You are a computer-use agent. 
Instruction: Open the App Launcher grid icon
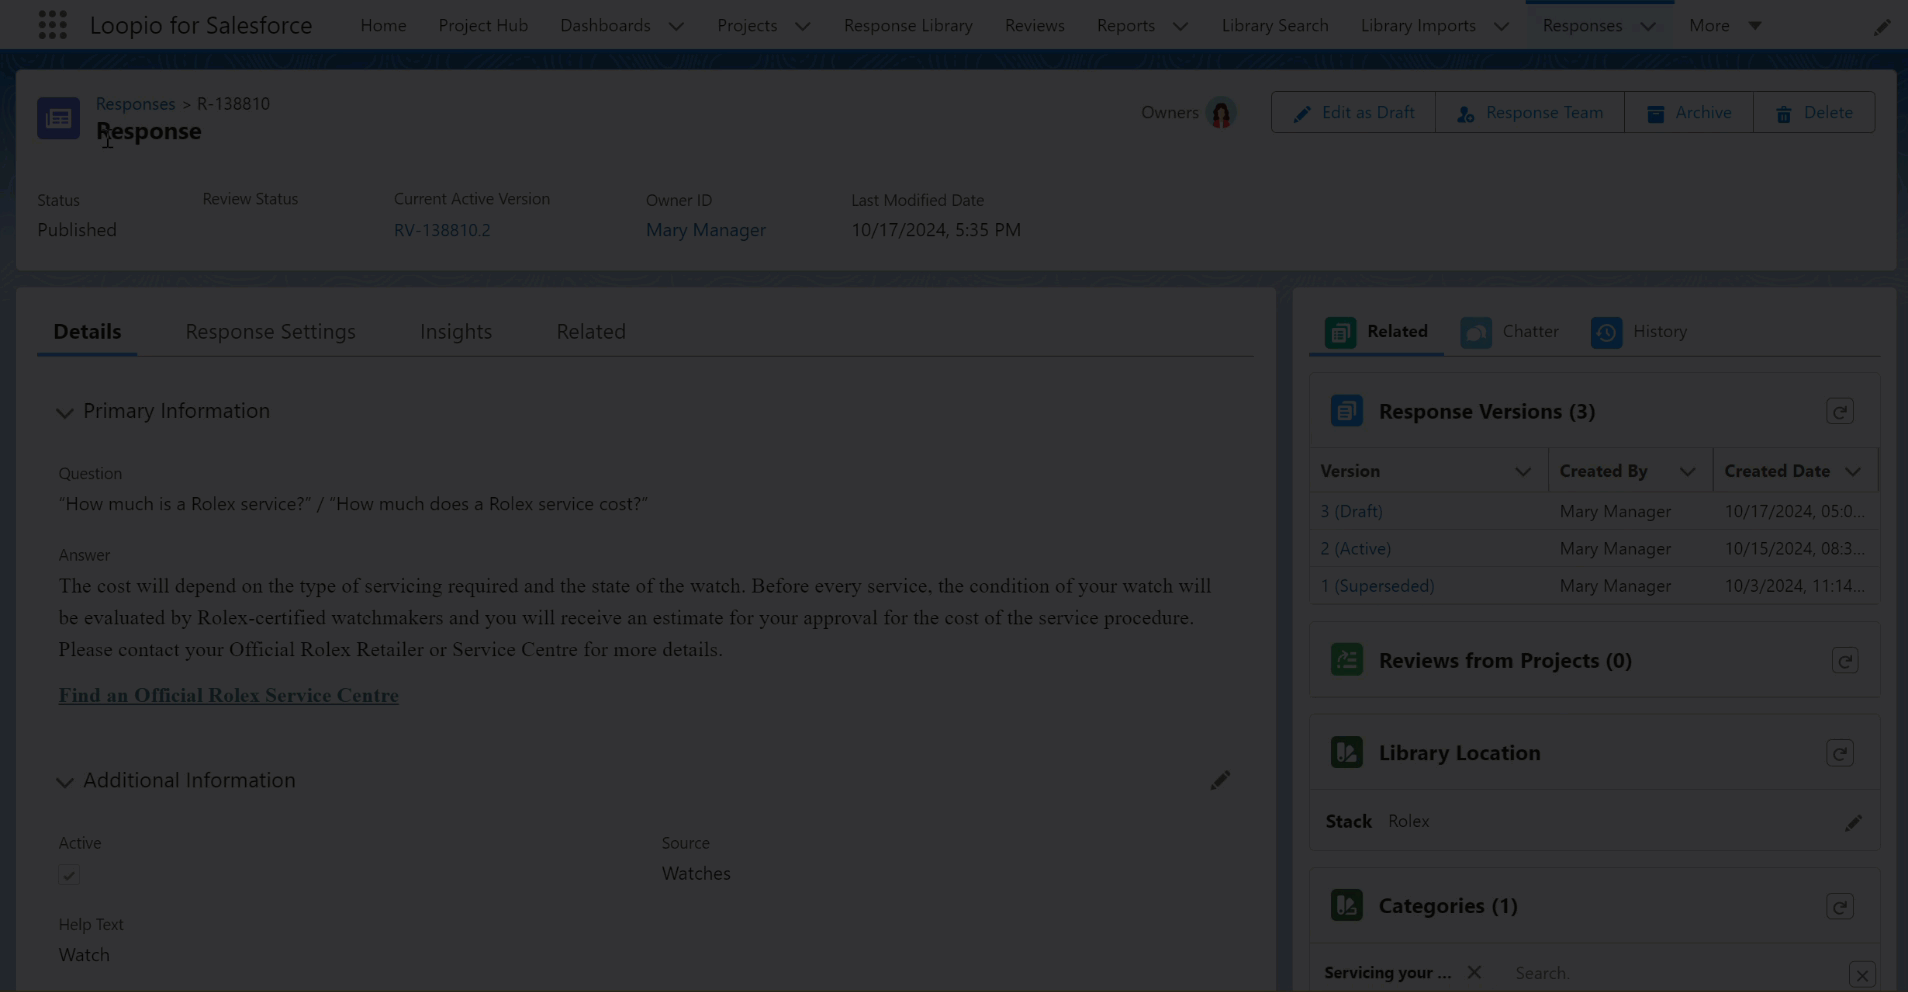click(x=52, y=25)
